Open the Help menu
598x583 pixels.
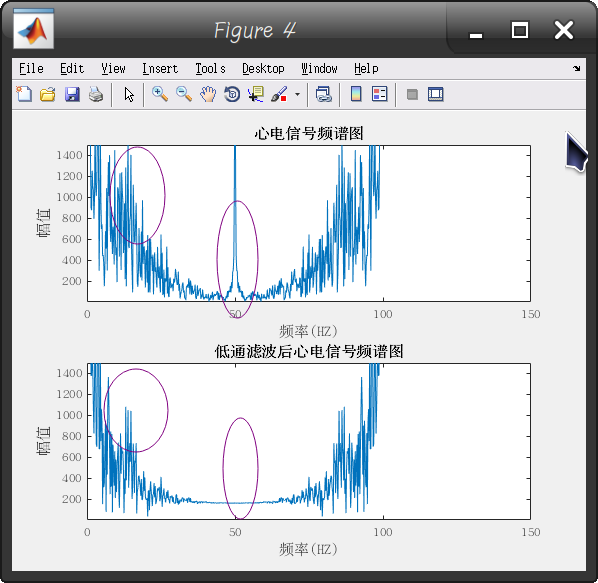(x=366, y=69)
